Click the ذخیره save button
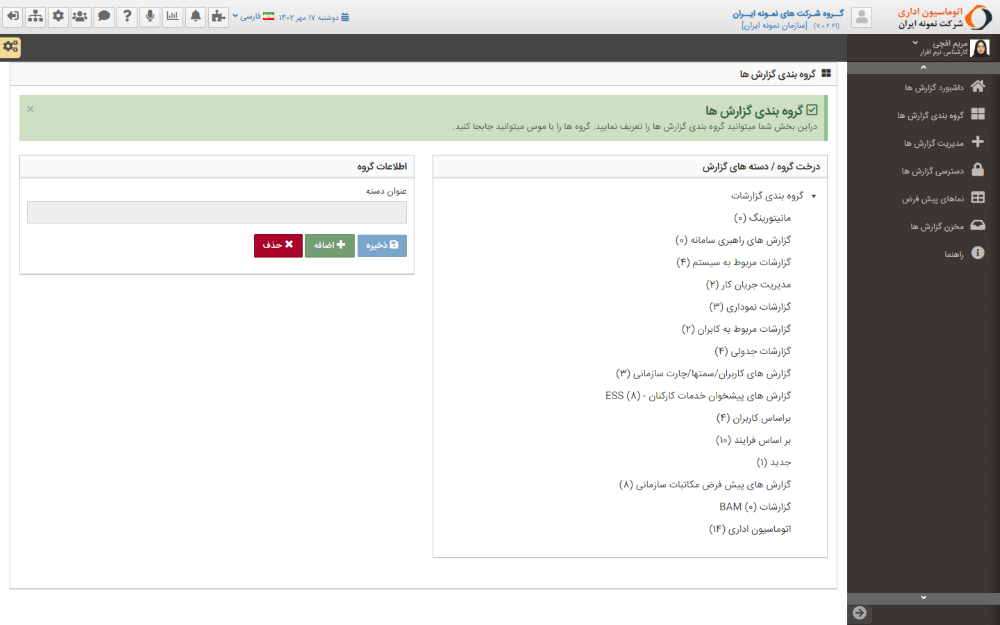1000x625 pixels. [381, 244]
